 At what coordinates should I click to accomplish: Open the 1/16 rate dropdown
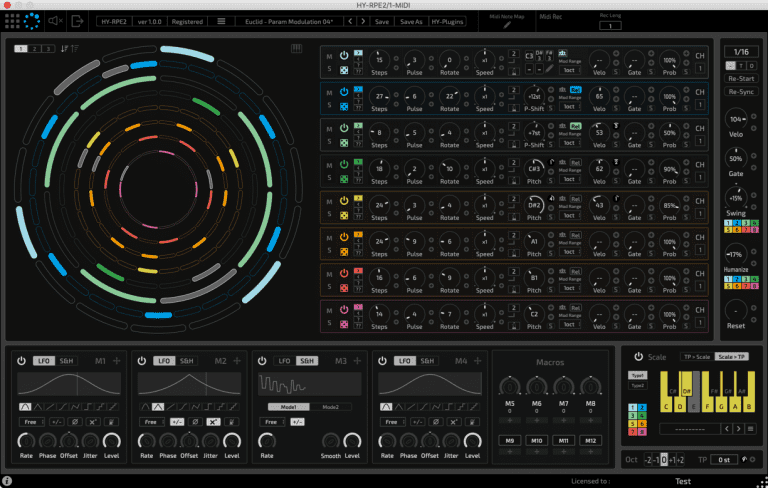click(x=739, y=51)
